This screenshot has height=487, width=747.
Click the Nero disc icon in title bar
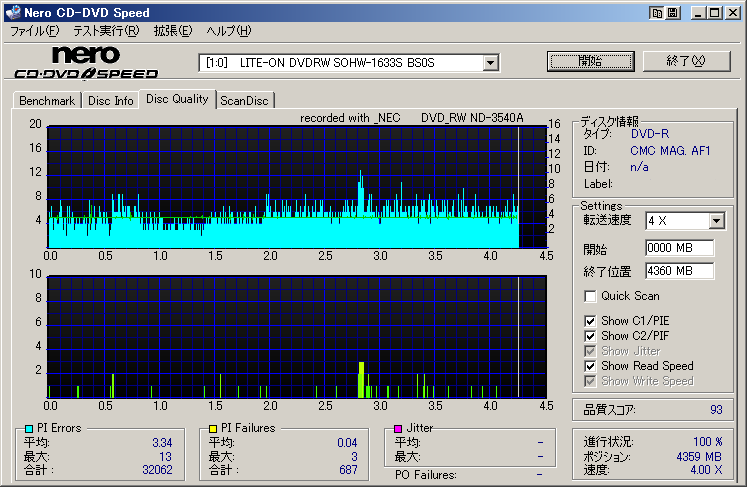coord(12,12)
